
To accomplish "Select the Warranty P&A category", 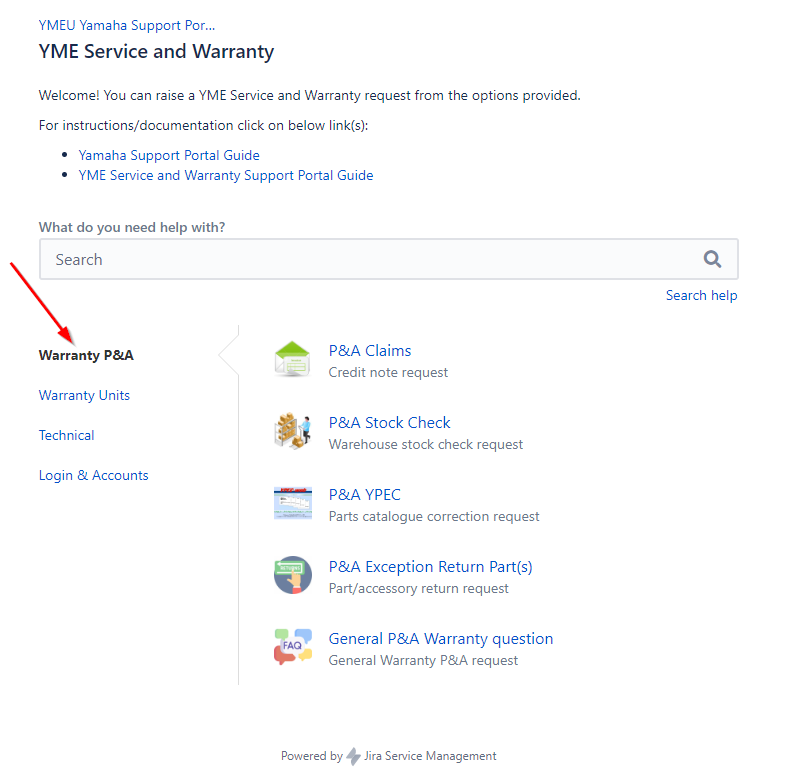I will pos(86,355).
